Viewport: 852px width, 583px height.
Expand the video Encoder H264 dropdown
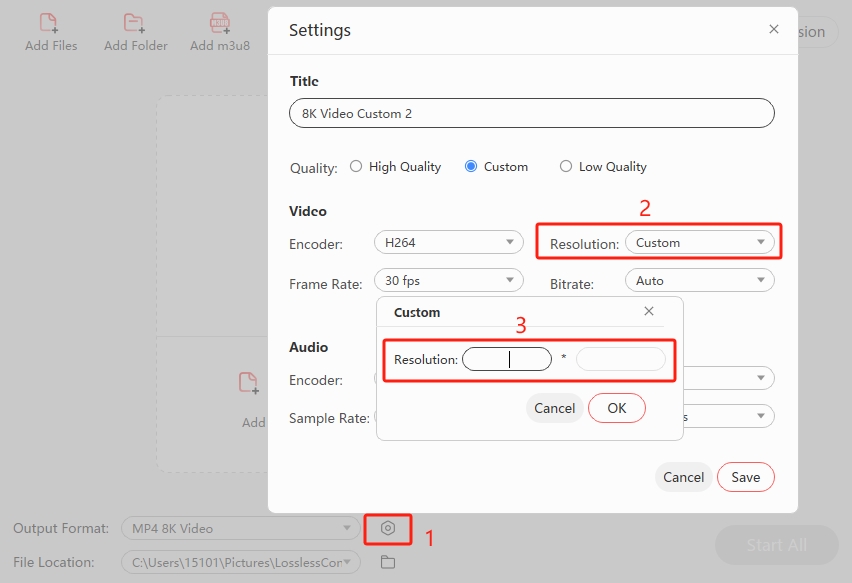point(448,242)
